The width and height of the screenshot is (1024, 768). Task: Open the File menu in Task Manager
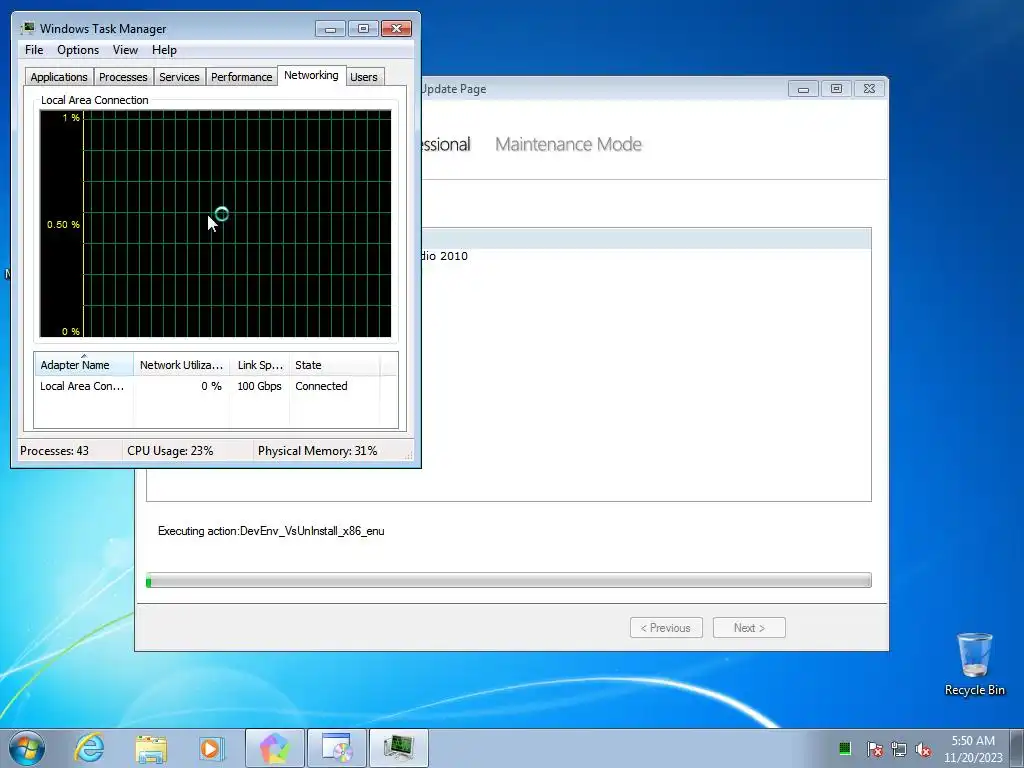coord(34,50)
